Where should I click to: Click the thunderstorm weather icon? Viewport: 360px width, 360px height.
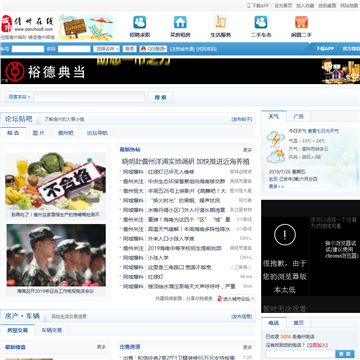tap(275, 139)
